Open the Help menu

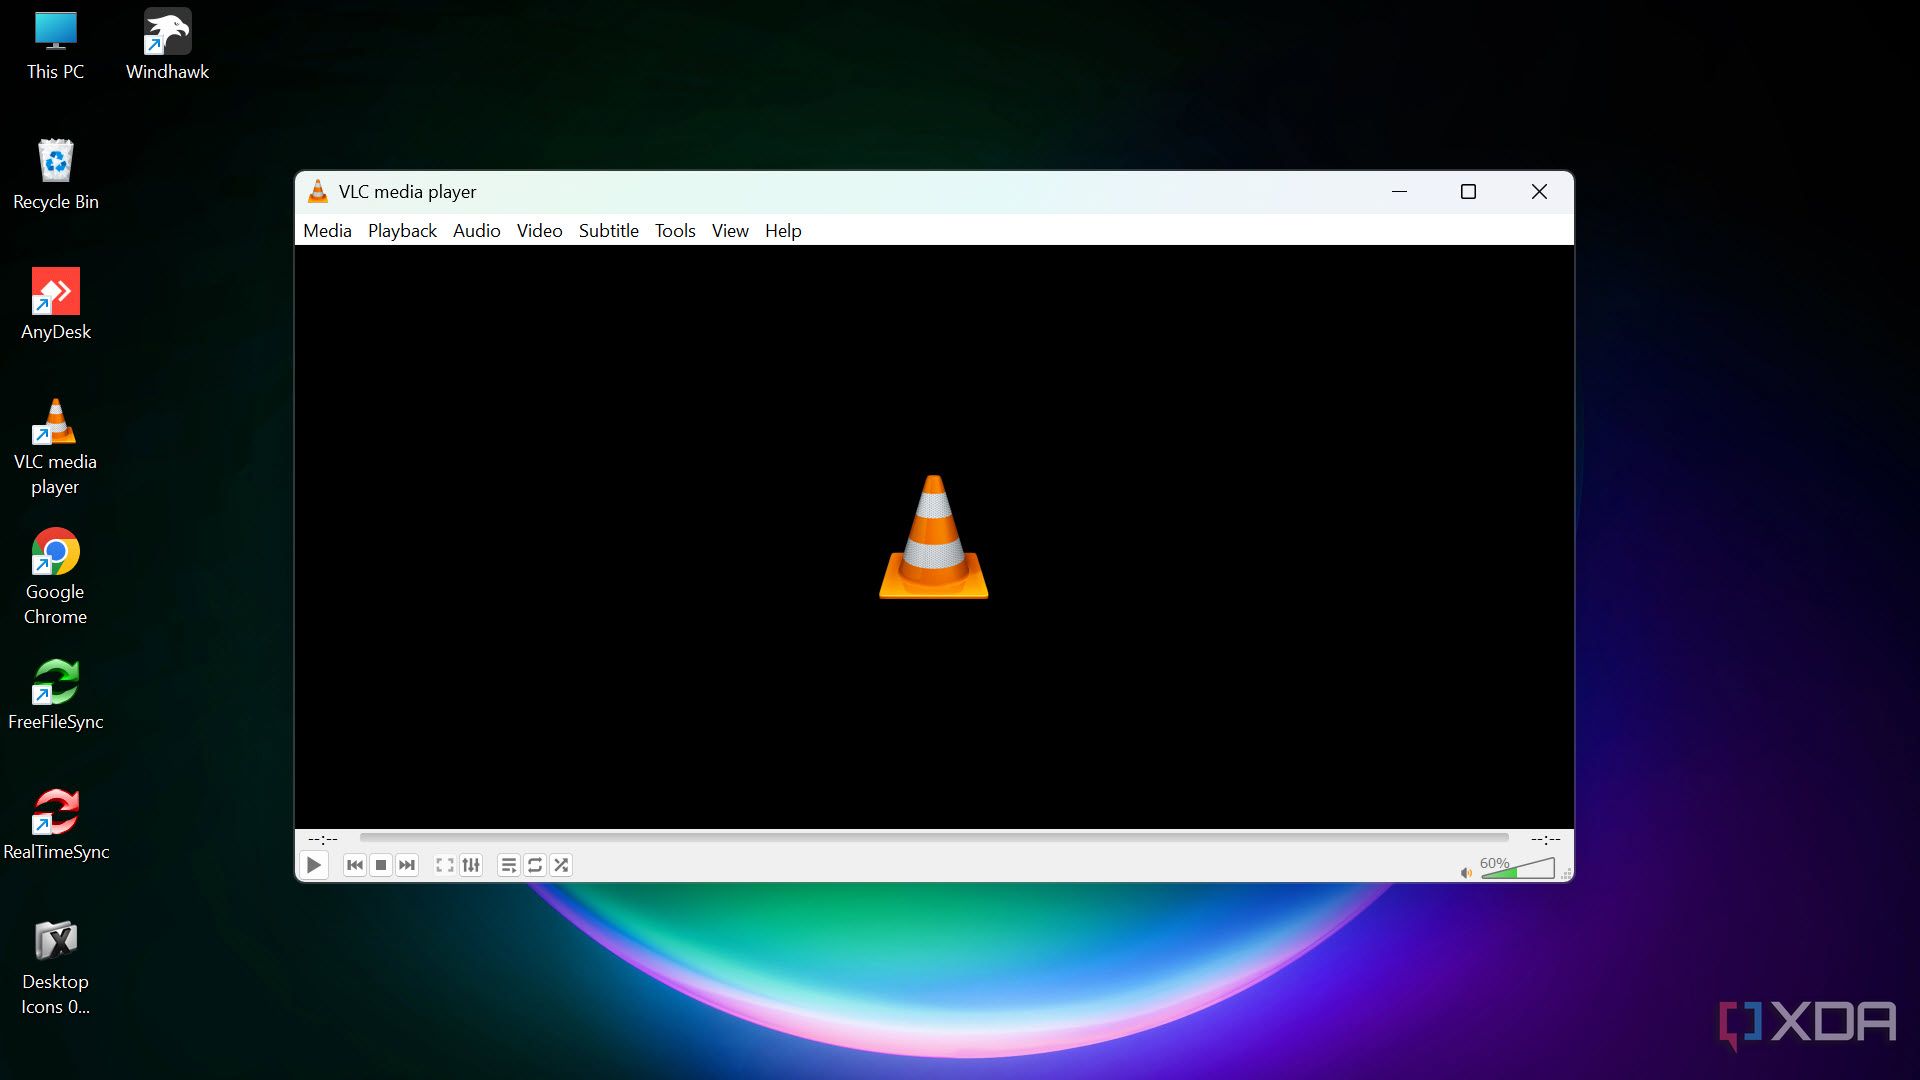click(783, 231)
